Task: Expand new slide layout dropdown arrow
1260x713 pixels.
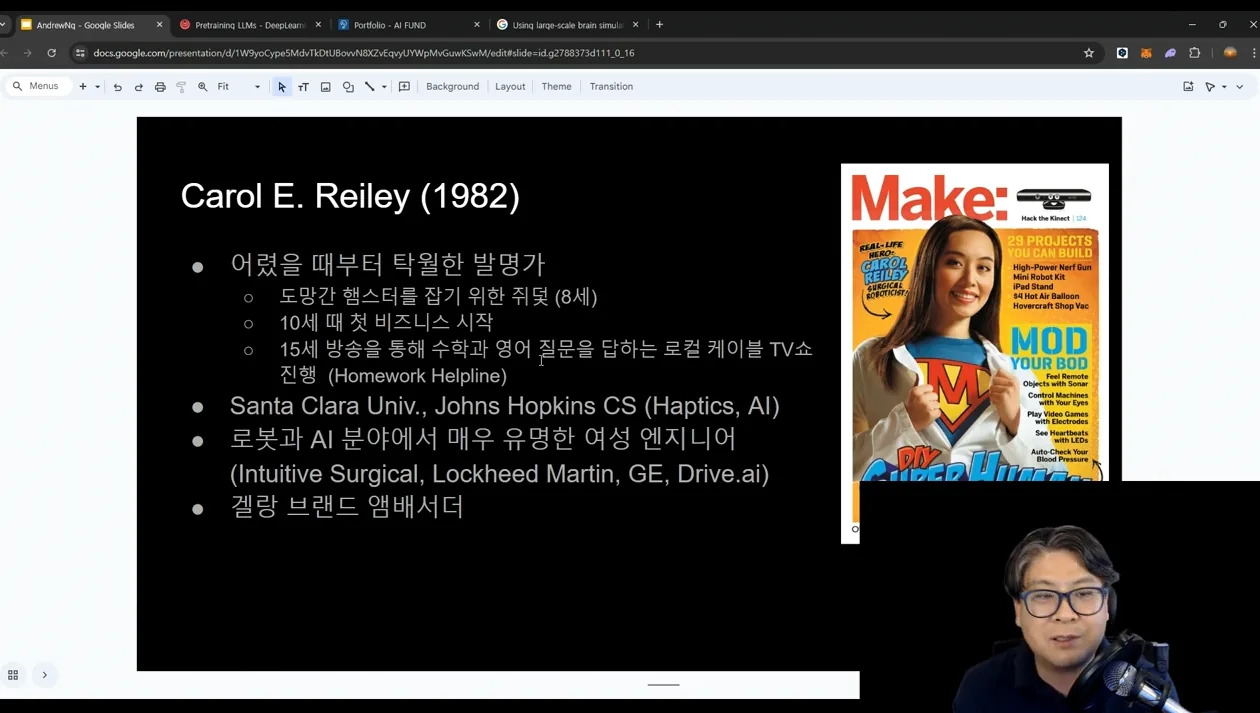Action: [x=97, y=87]
